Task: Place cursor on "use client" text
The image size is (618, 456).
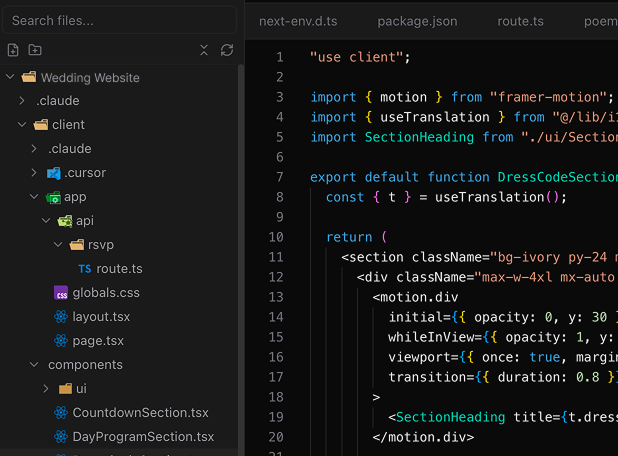Action: 357,57
